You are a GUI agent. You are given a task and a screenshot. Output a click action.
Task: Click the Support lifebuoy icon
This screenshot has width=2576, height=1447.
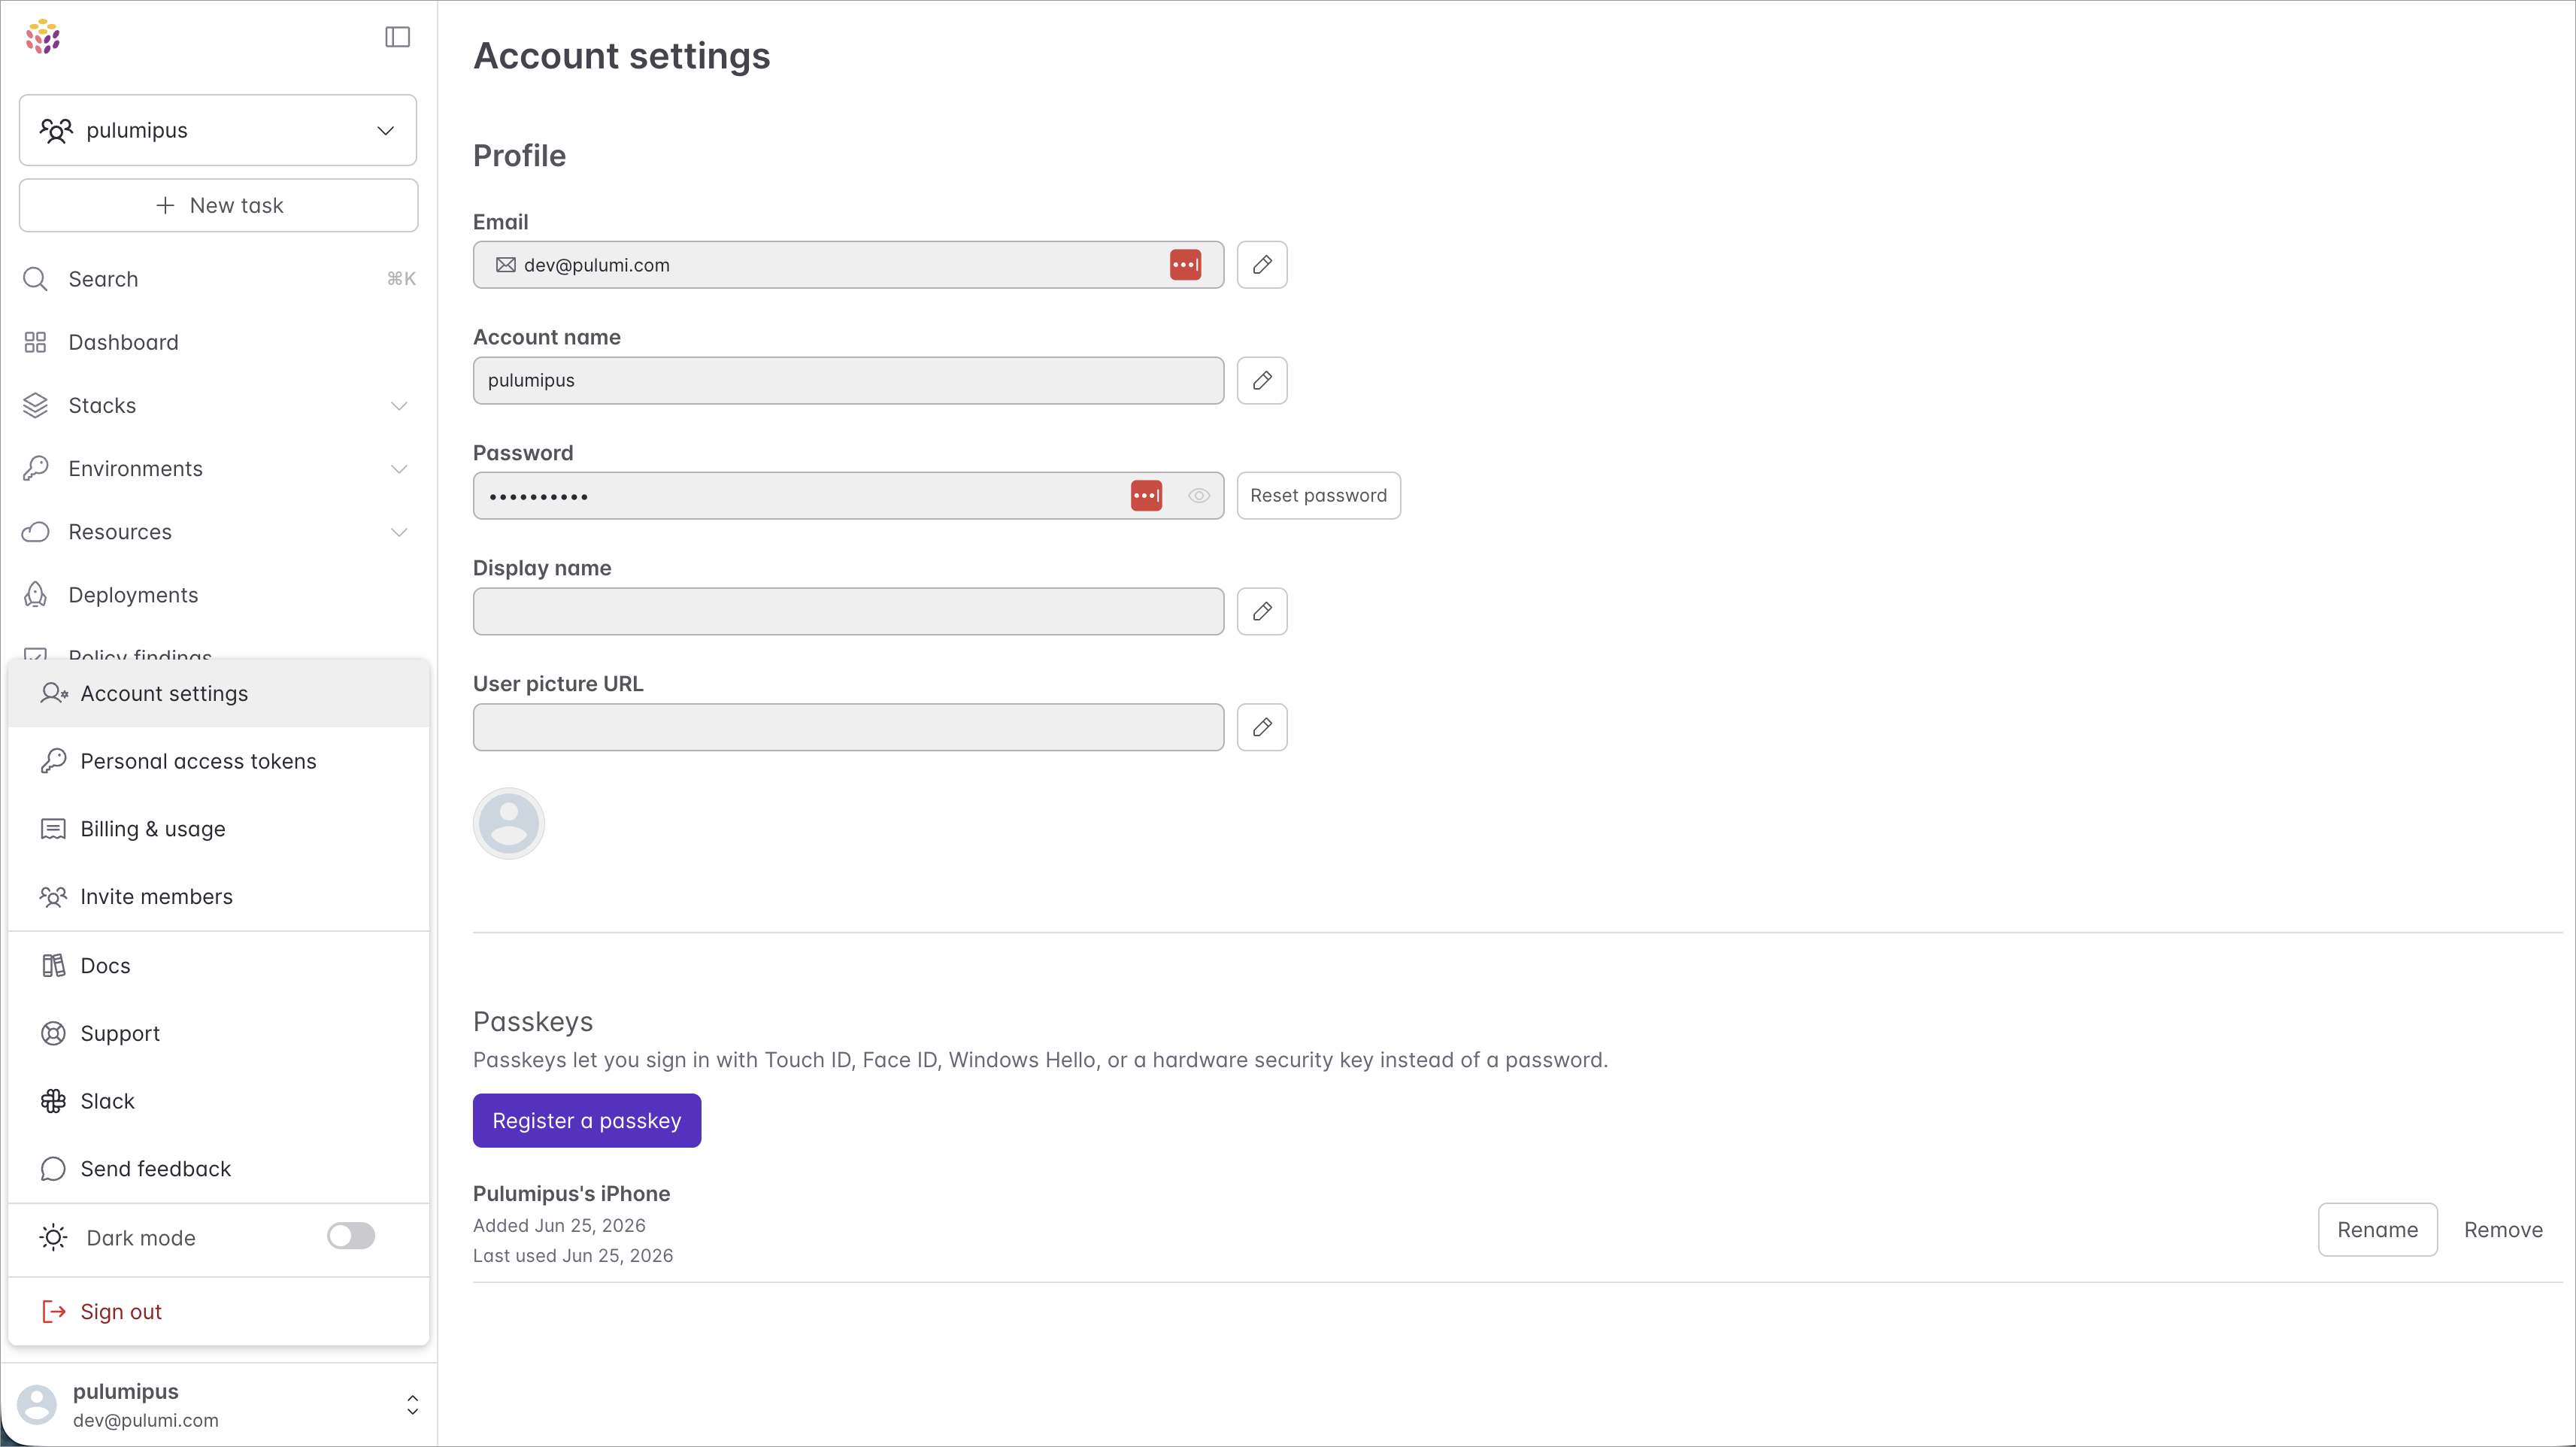click(53, 1033)
